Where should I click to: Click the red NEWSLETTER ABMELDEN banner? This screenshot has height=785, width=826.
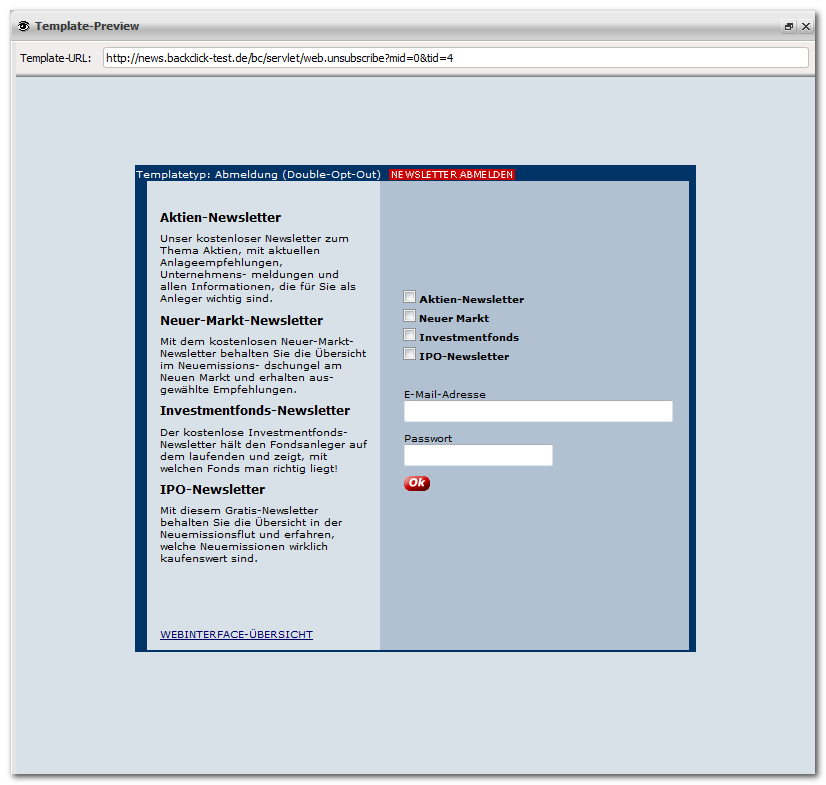click(451, 174)
